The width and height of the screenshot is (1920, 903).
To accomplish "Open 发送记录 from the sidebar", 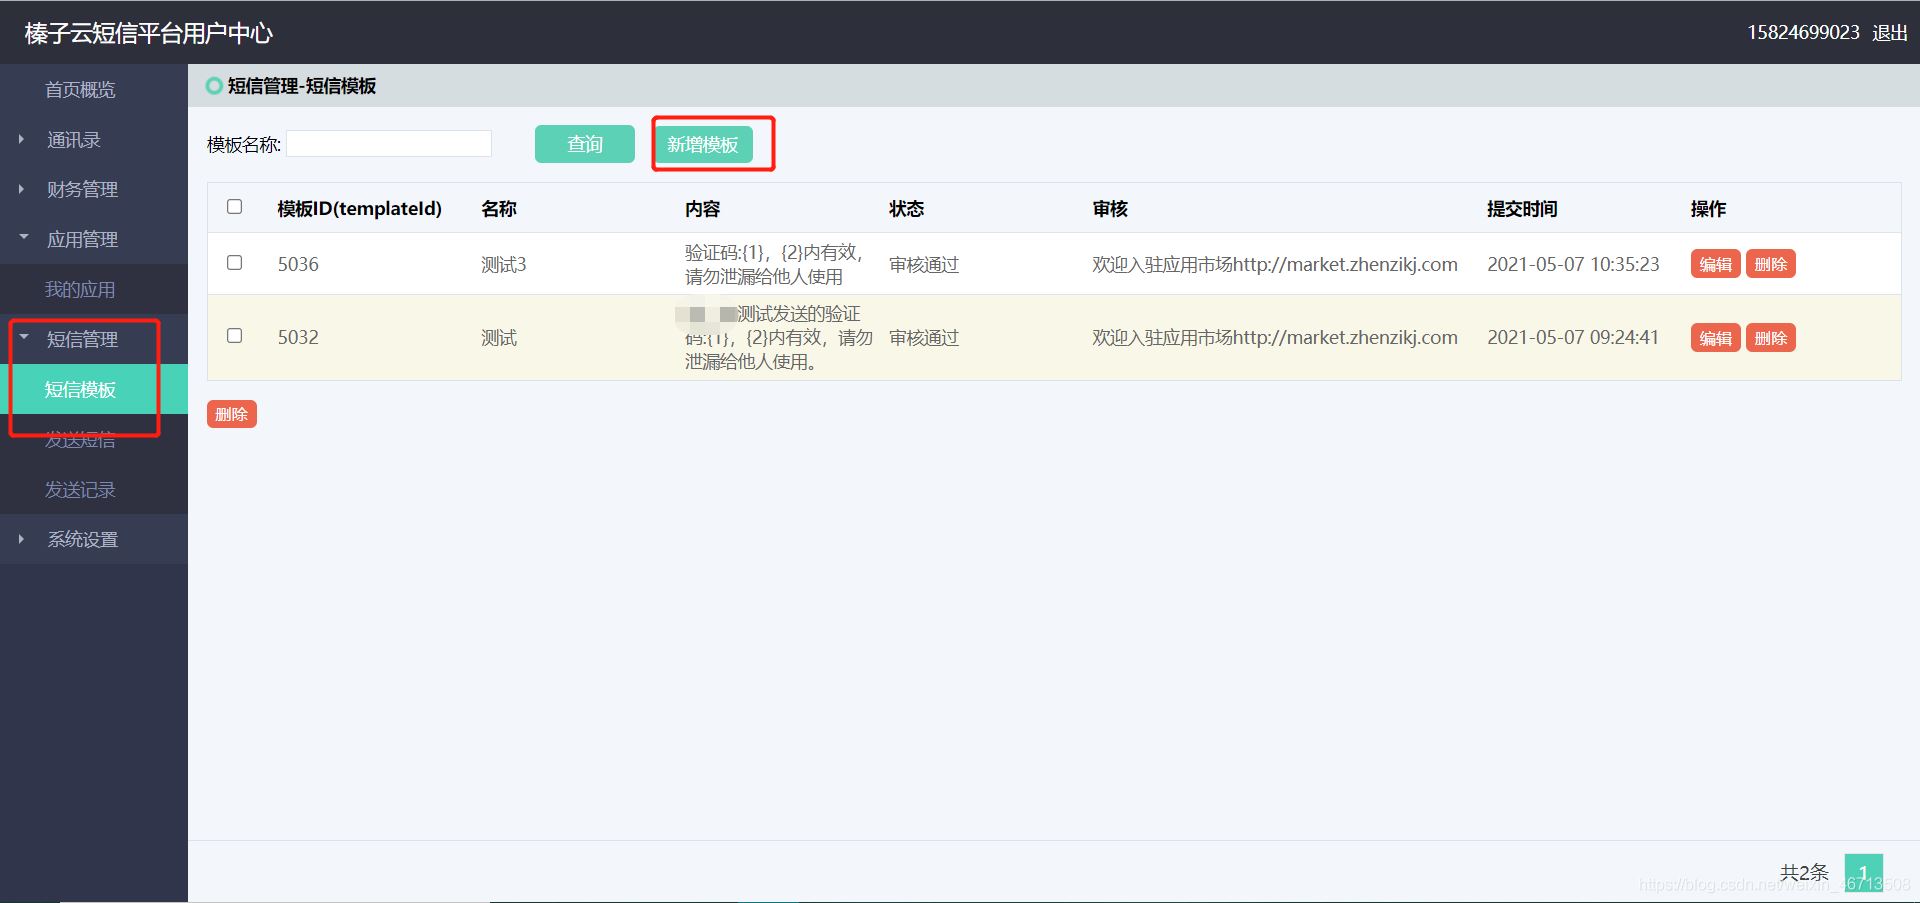I will click(81, 489).
